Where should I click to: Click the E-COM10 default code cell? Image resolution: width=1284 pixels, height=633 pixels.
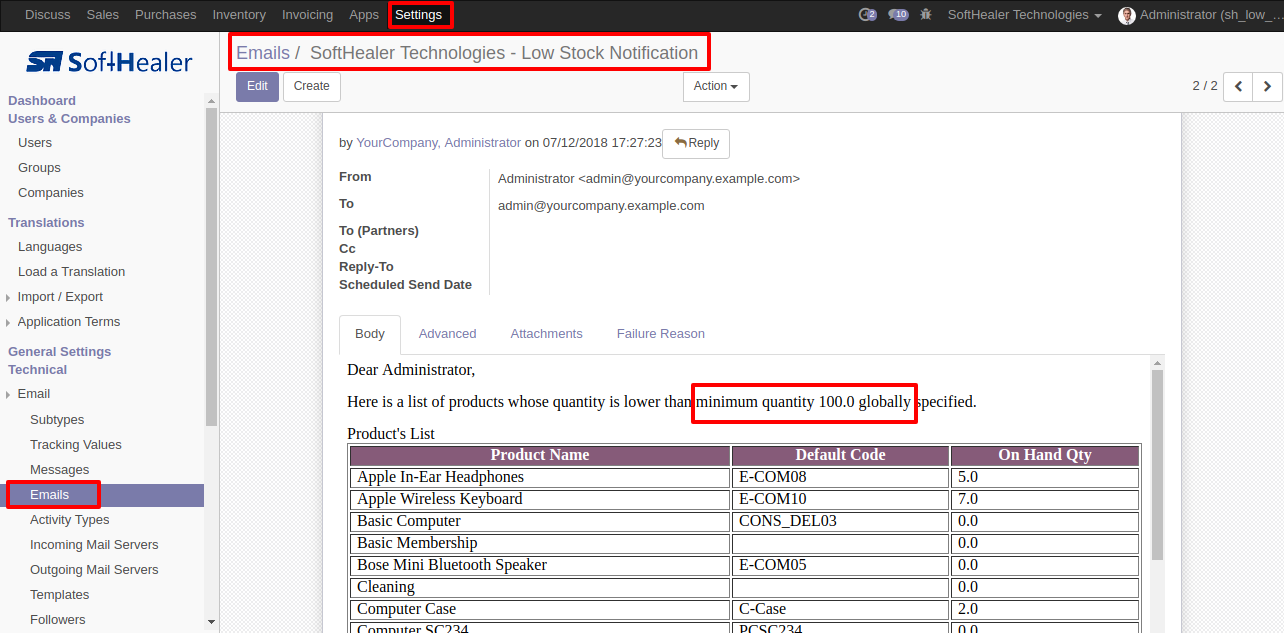840,499
